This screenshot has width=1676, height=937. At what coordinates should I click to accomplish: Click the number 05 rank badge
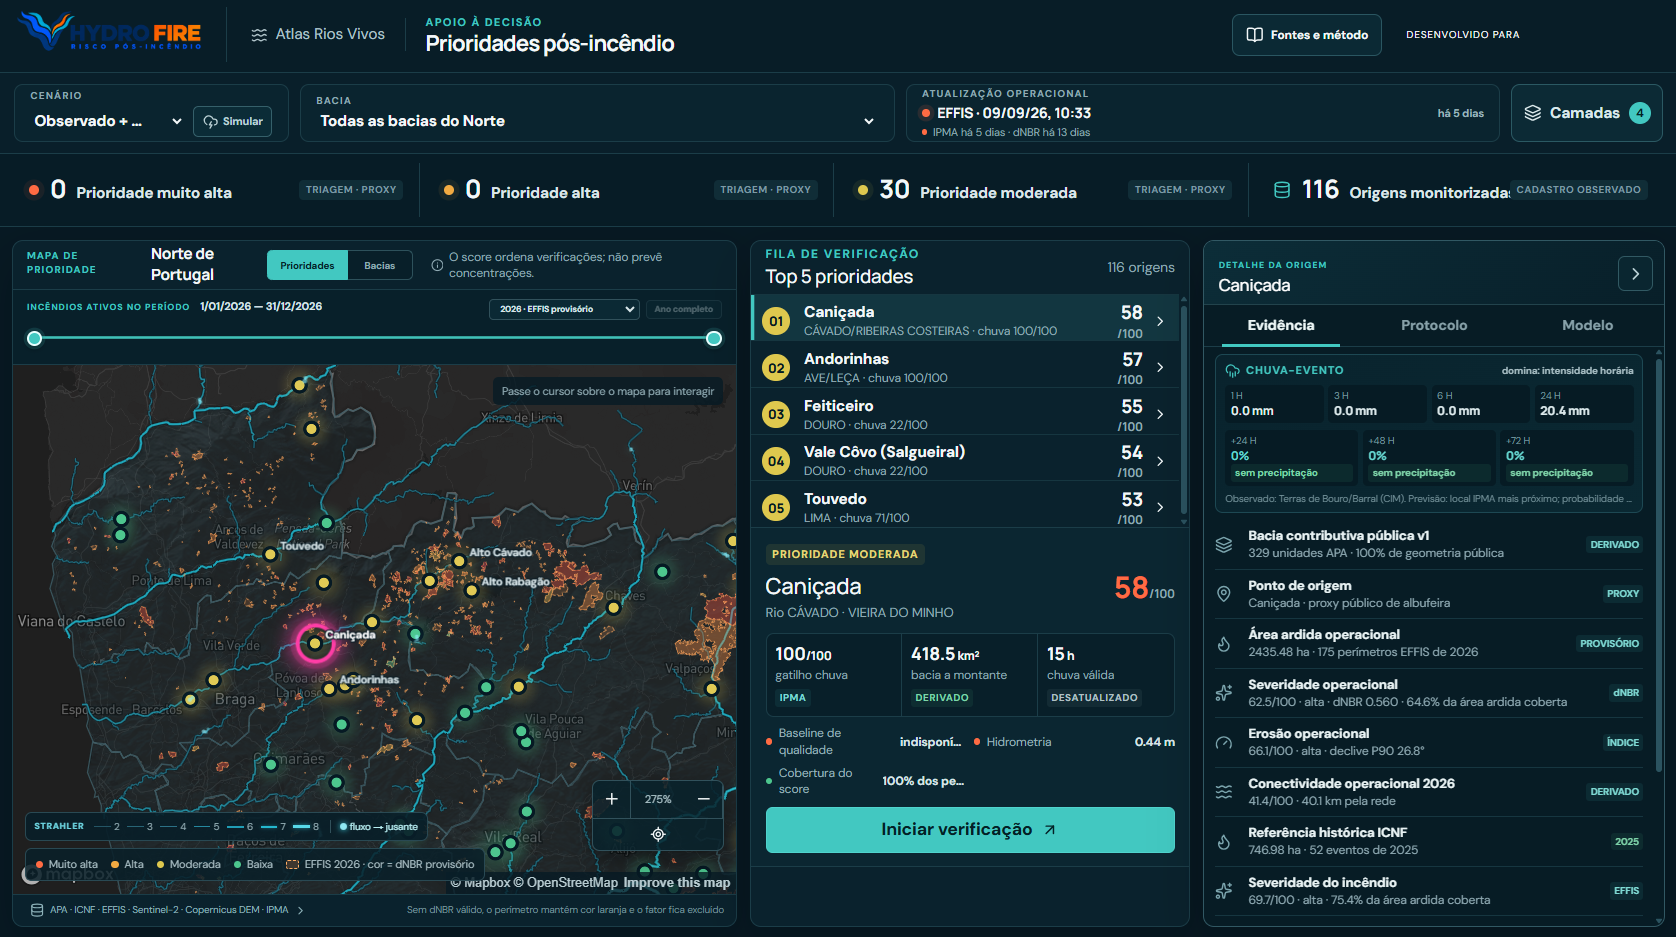coord(776,508)
